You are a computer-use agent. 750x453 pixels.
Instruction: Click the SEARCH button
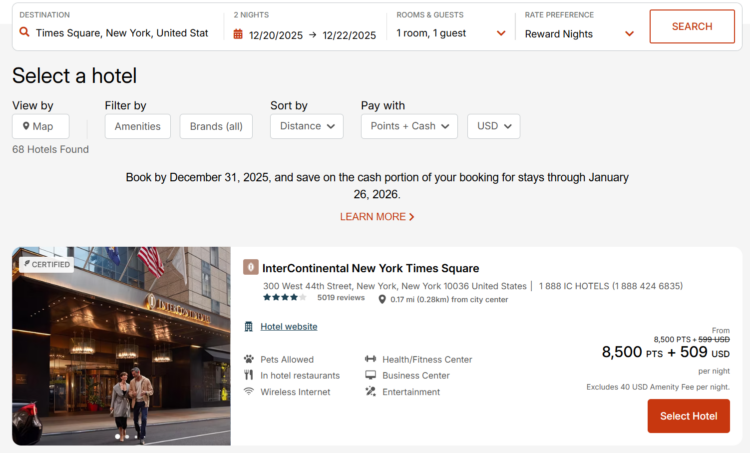(x=692, y=26)
